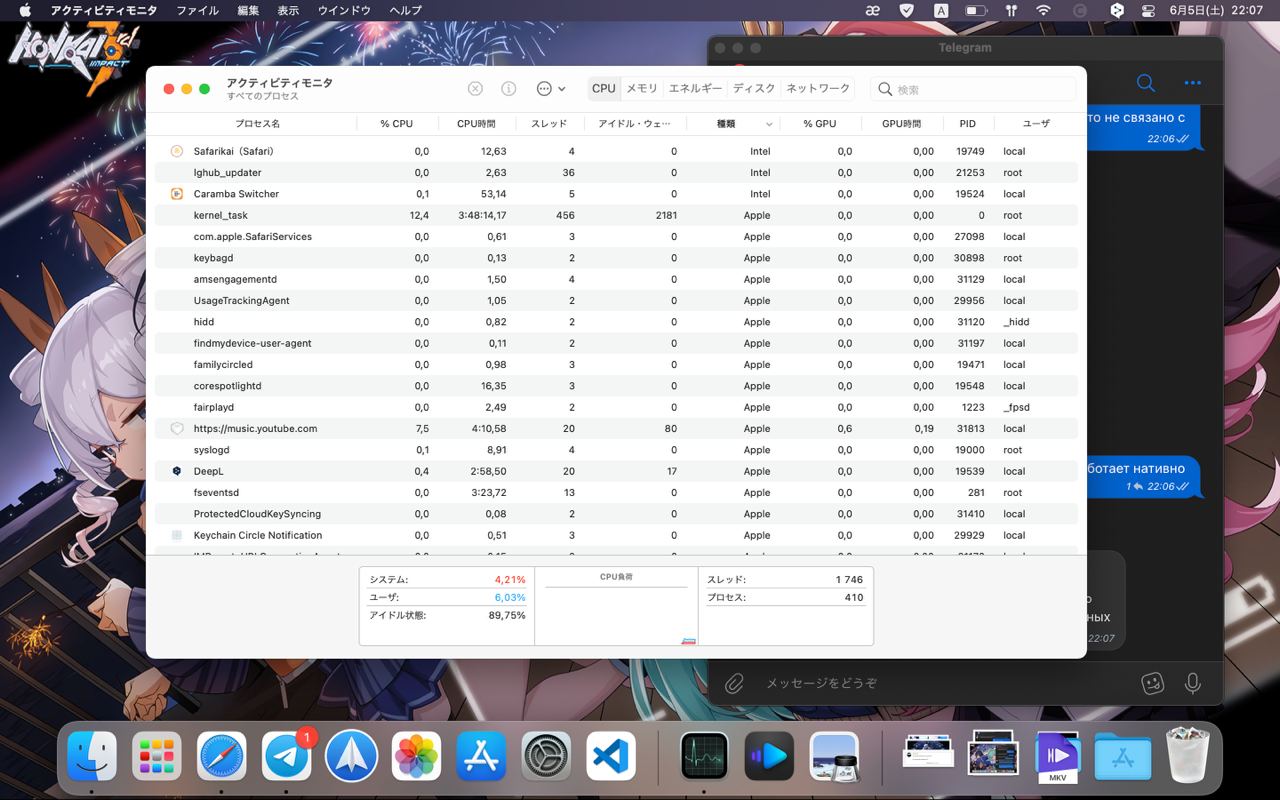Switch to the ディスク tab
Screen dimensions: 1280x800
(754, 88)
